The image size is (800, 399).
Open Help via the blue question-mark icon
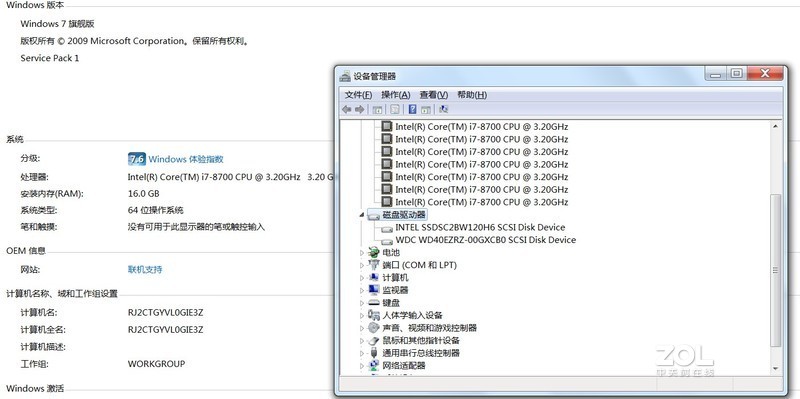point(413,109)
